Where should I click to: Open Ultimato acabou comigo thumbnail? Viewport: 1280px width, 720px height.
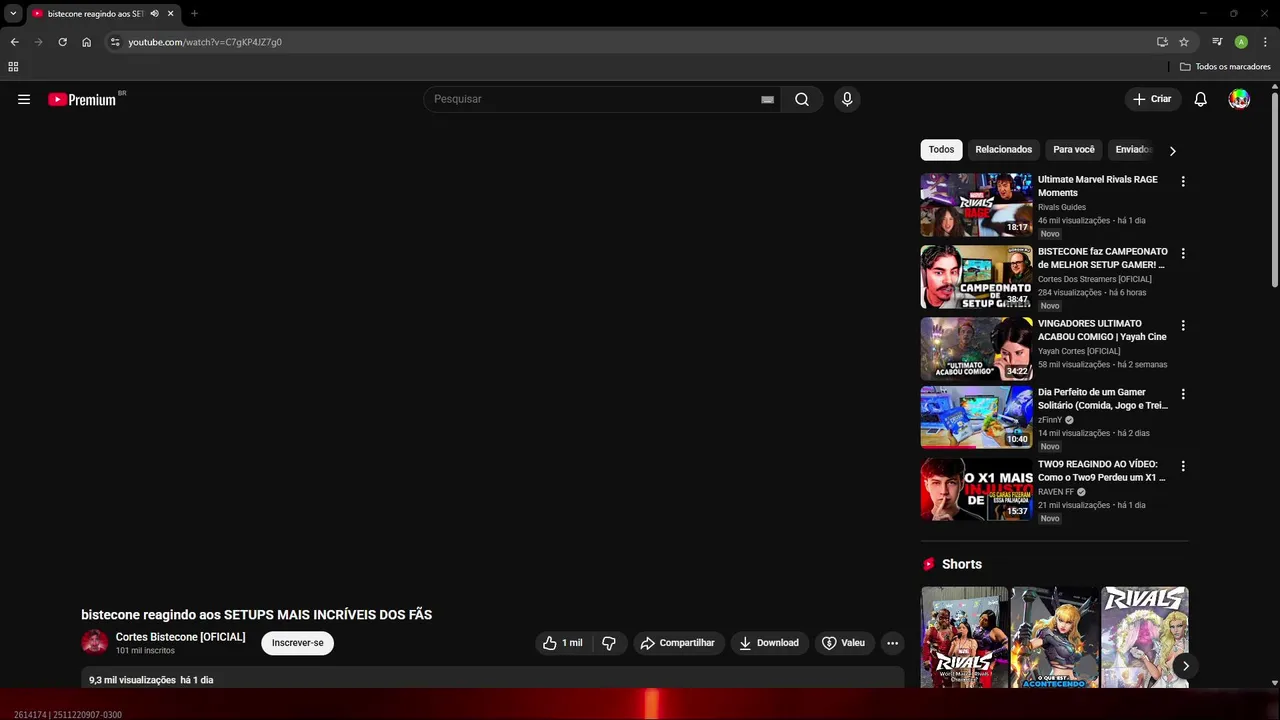click(976, 349)
